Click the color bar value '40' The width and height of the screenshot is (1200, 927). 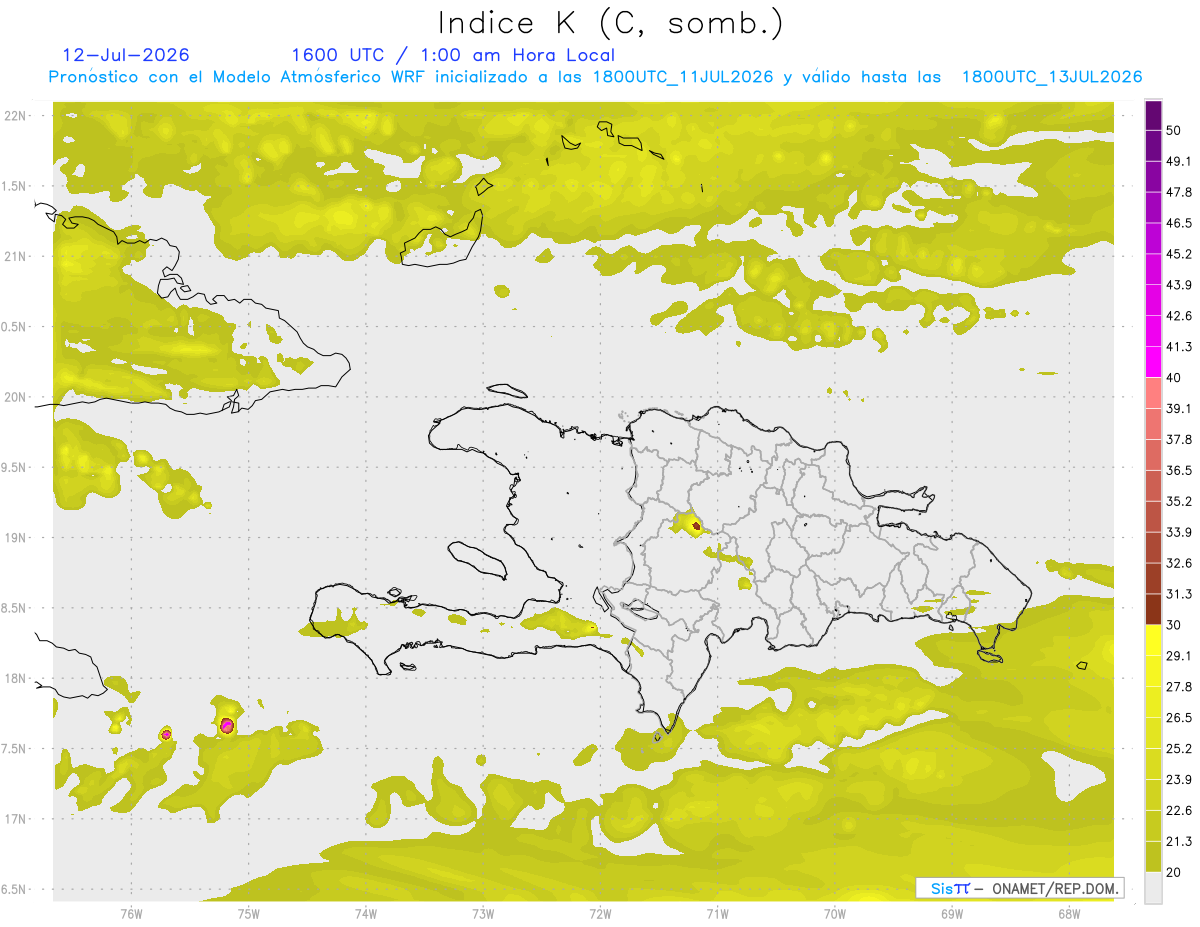[x=1174, y=378]
